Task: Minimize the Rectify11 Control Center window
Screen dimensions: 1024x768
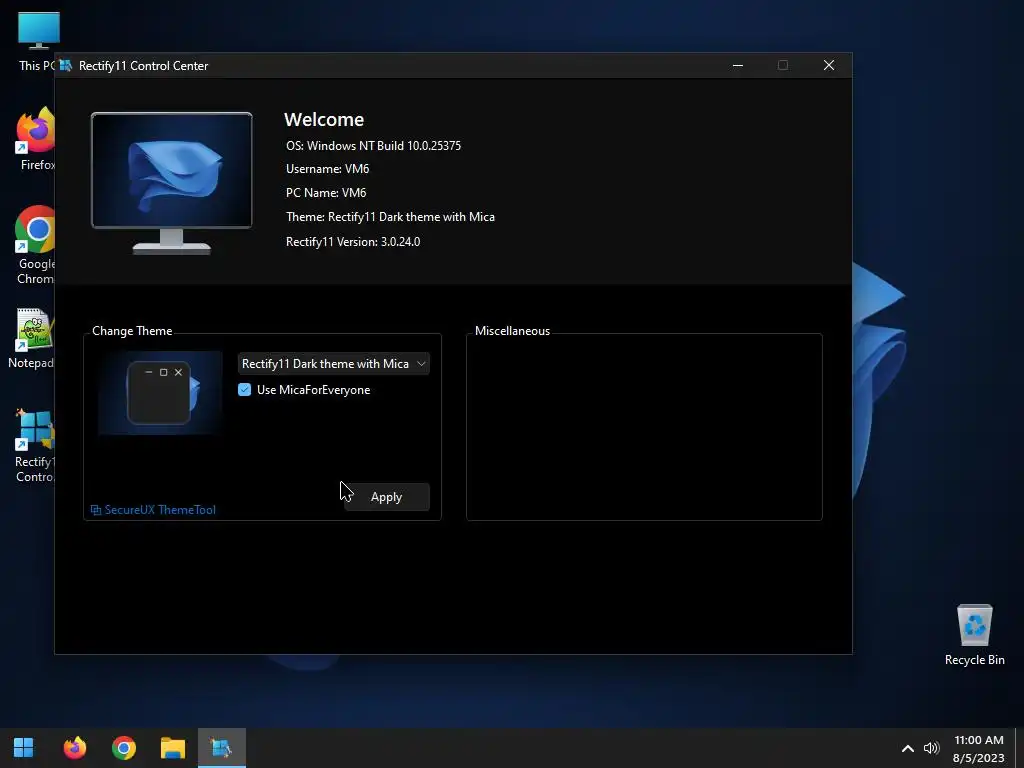Action: tap(738, 65)
